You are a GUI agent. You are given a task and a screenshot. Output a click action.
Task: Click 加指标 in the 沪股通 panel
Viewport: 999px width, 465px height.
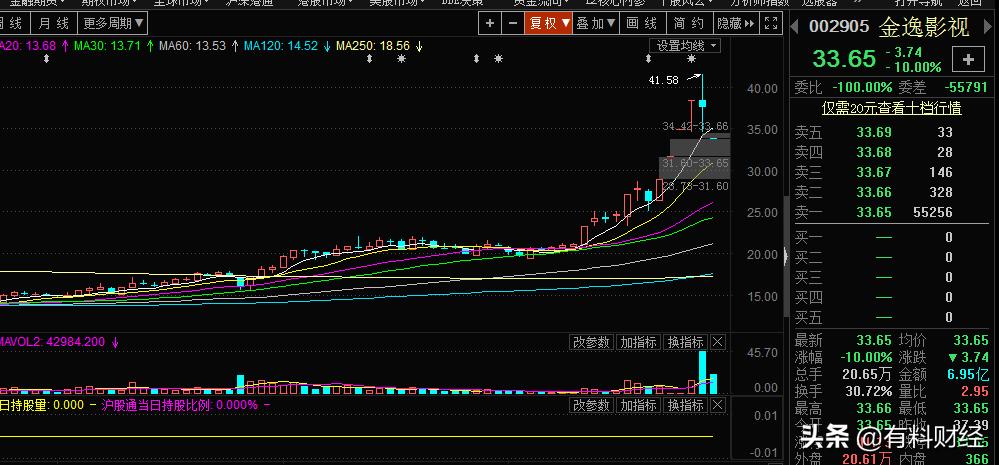pyautogui.click(x=638, y=405)
